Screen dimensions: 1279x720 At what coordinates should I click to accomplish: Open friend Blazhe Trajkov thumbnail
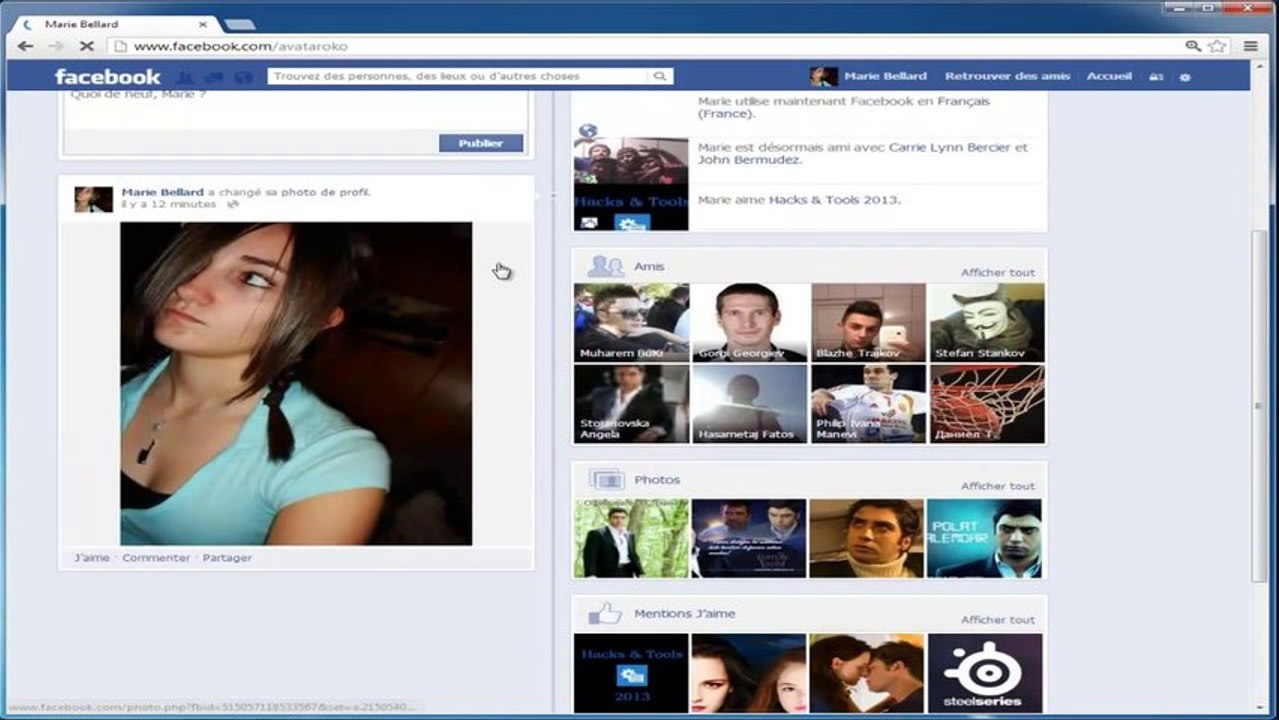click(868, 322)
